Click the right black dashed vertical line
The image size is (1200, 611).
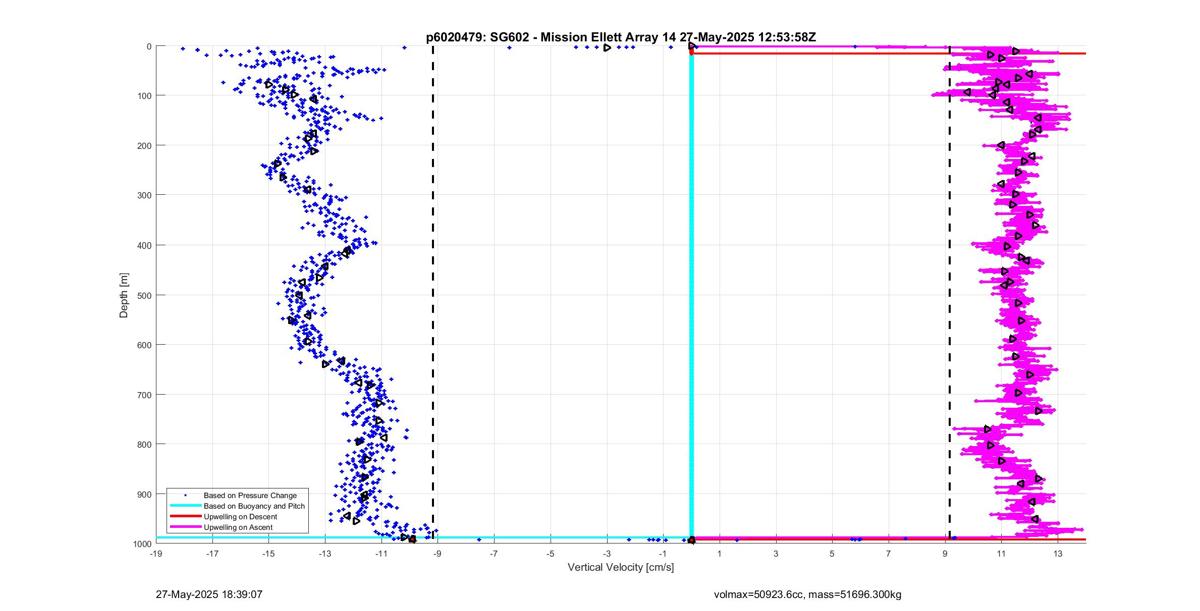[949, 295]
